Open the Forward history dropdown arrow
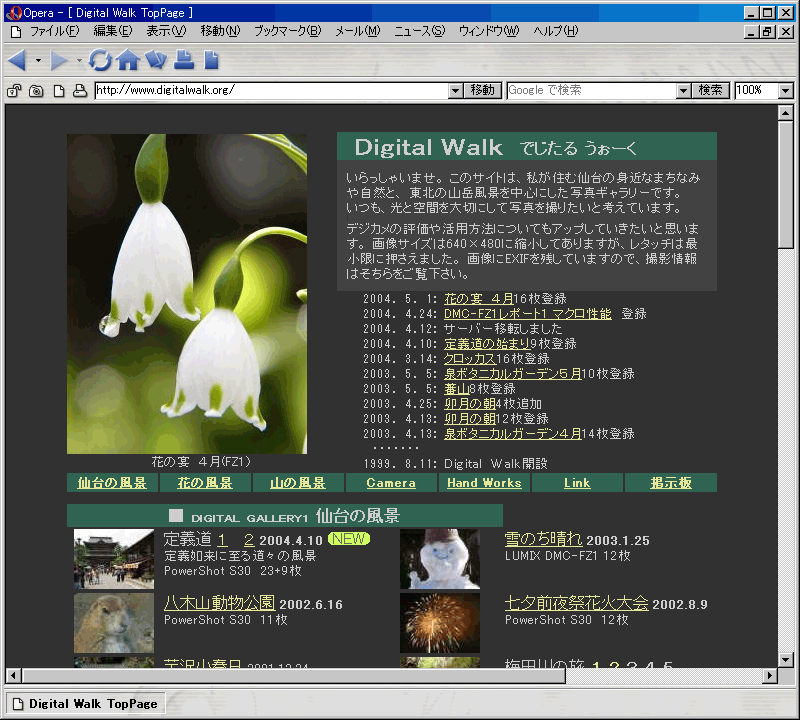800x720 pixels. click(x=79, y=61)
